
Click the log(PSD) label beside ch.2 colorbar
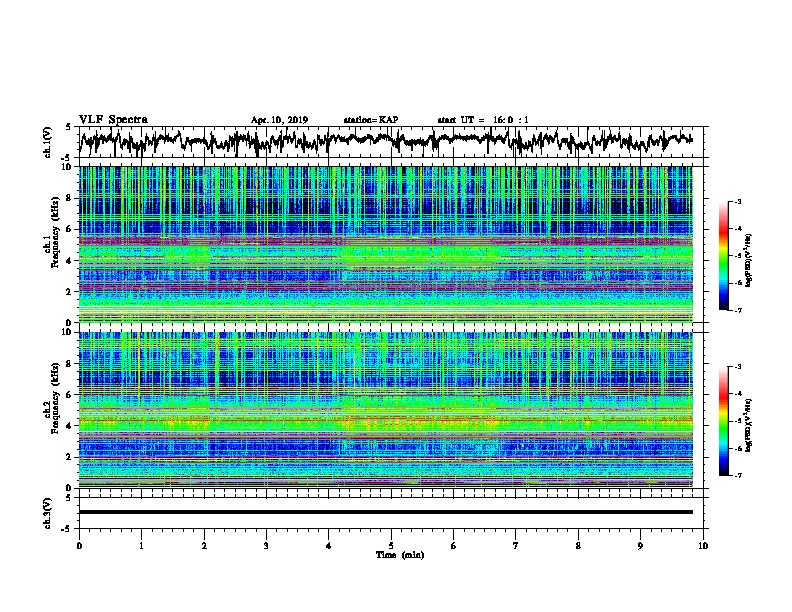pos(749,425)
